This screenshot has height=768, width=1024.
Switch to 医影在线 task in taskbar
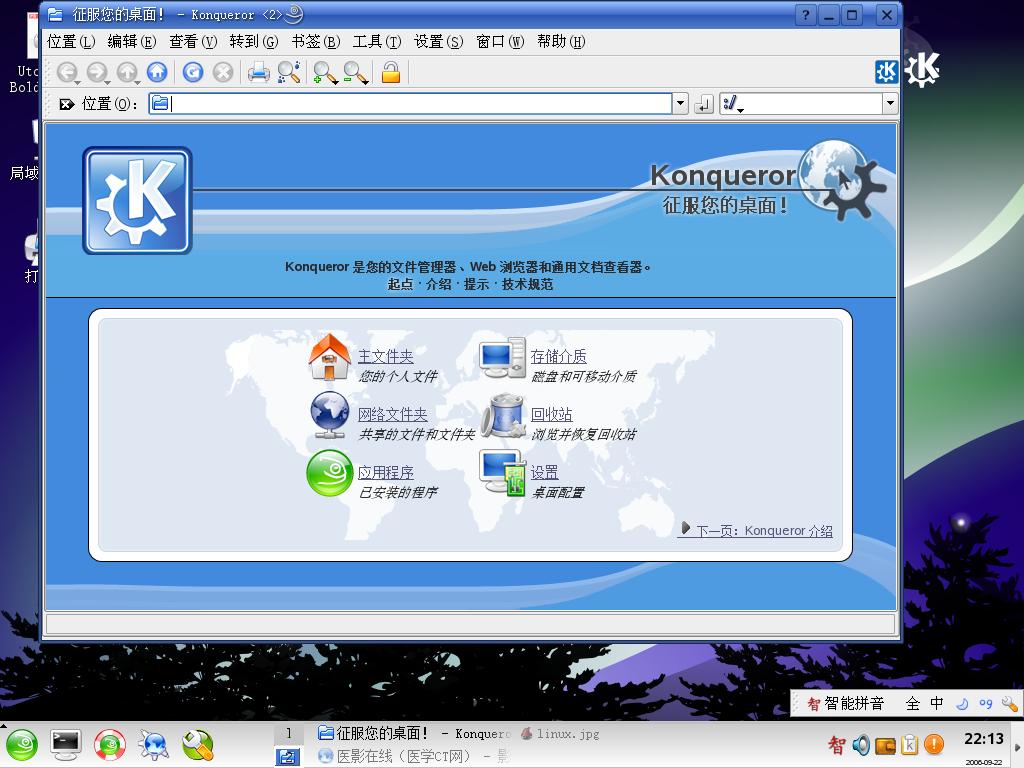(x=414, y=756)
